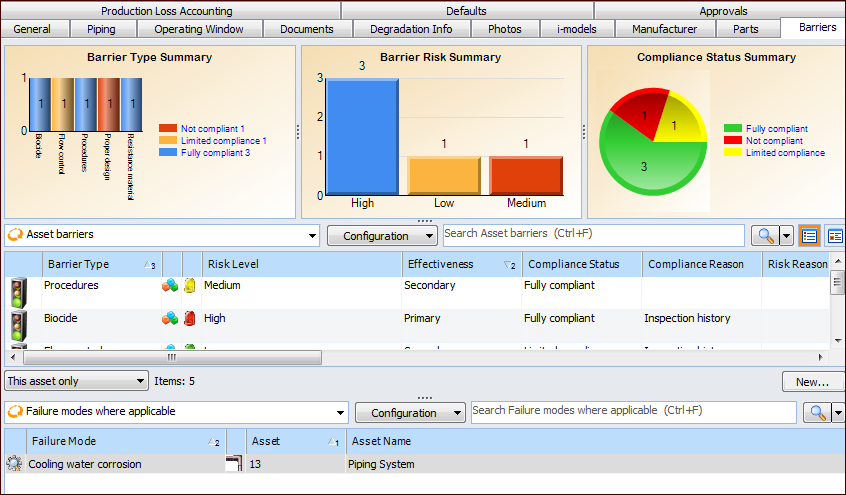Select the Cooling water corrosion row
The image size is (846, 495).
pos(424,464)
